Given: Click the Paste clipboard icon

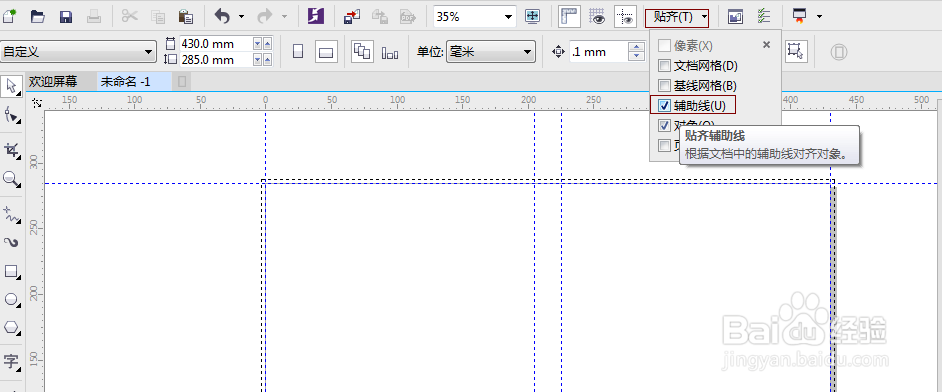Looking at the screenshot, I should coord(186,16).
